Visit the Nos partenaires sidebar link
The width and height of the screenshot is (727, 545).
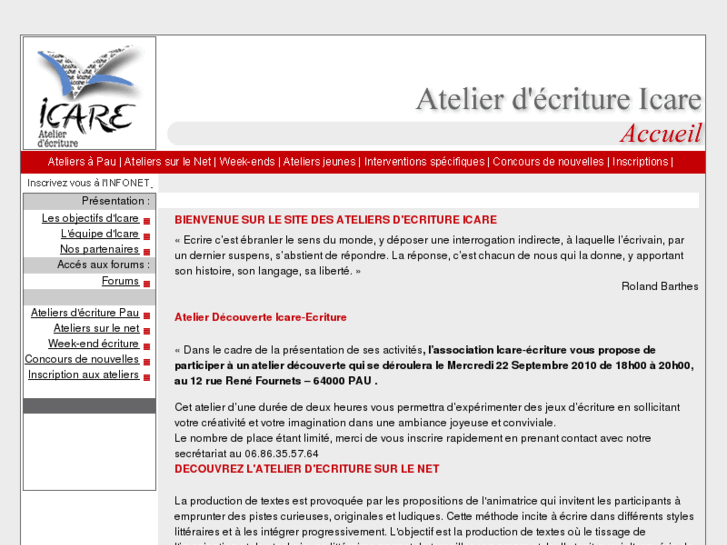[99, 249]
